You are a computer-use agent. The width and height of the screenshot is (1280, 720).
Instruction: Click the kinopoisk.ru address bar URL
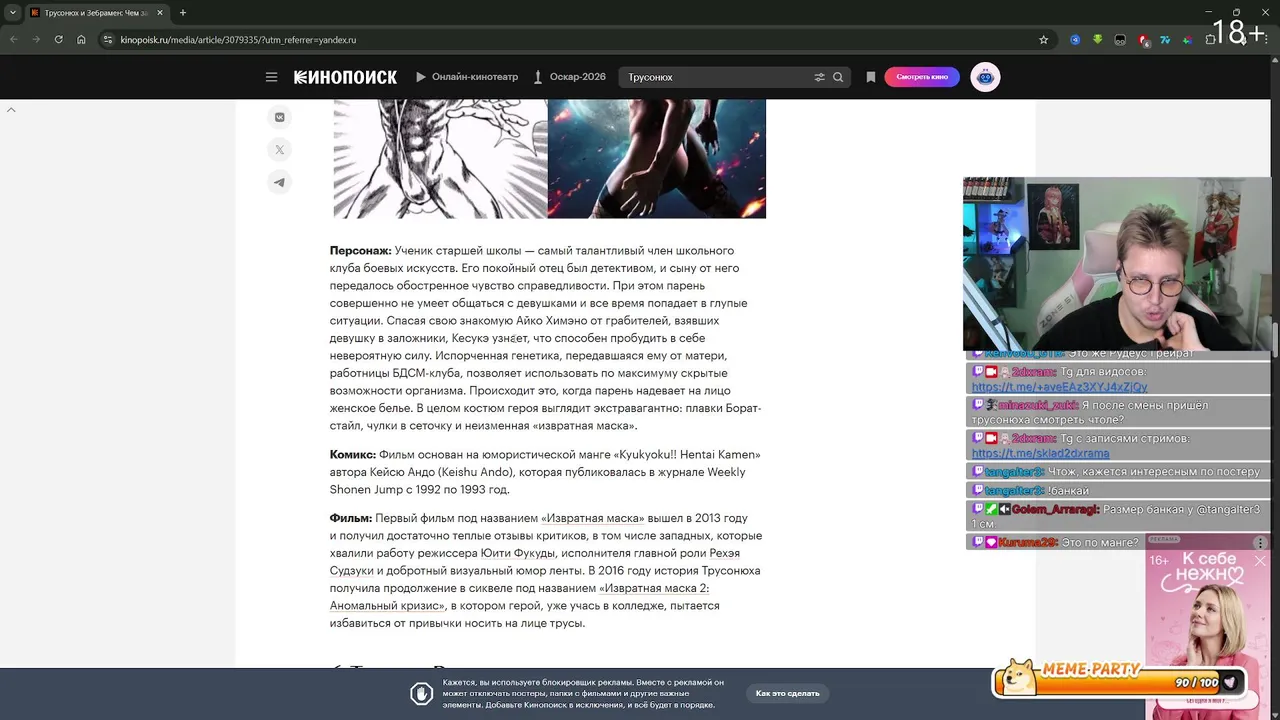238,40
